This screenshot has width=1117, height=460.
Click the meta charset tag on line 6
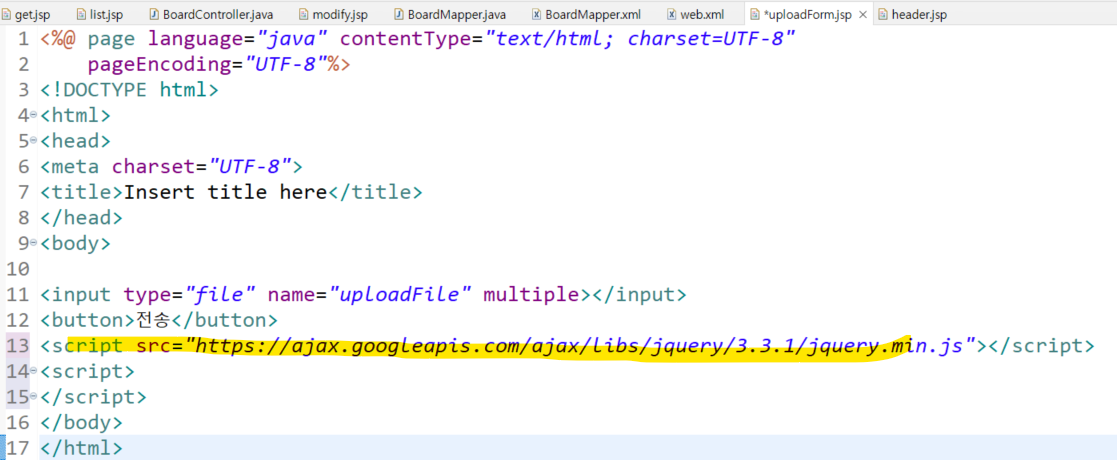[171, 167]
